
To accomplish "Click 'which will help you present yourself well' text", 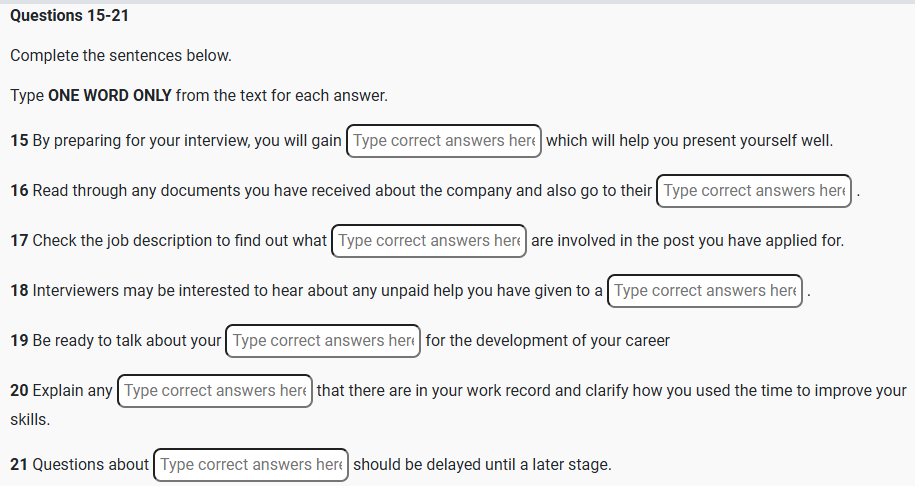I will coord(689,141).
